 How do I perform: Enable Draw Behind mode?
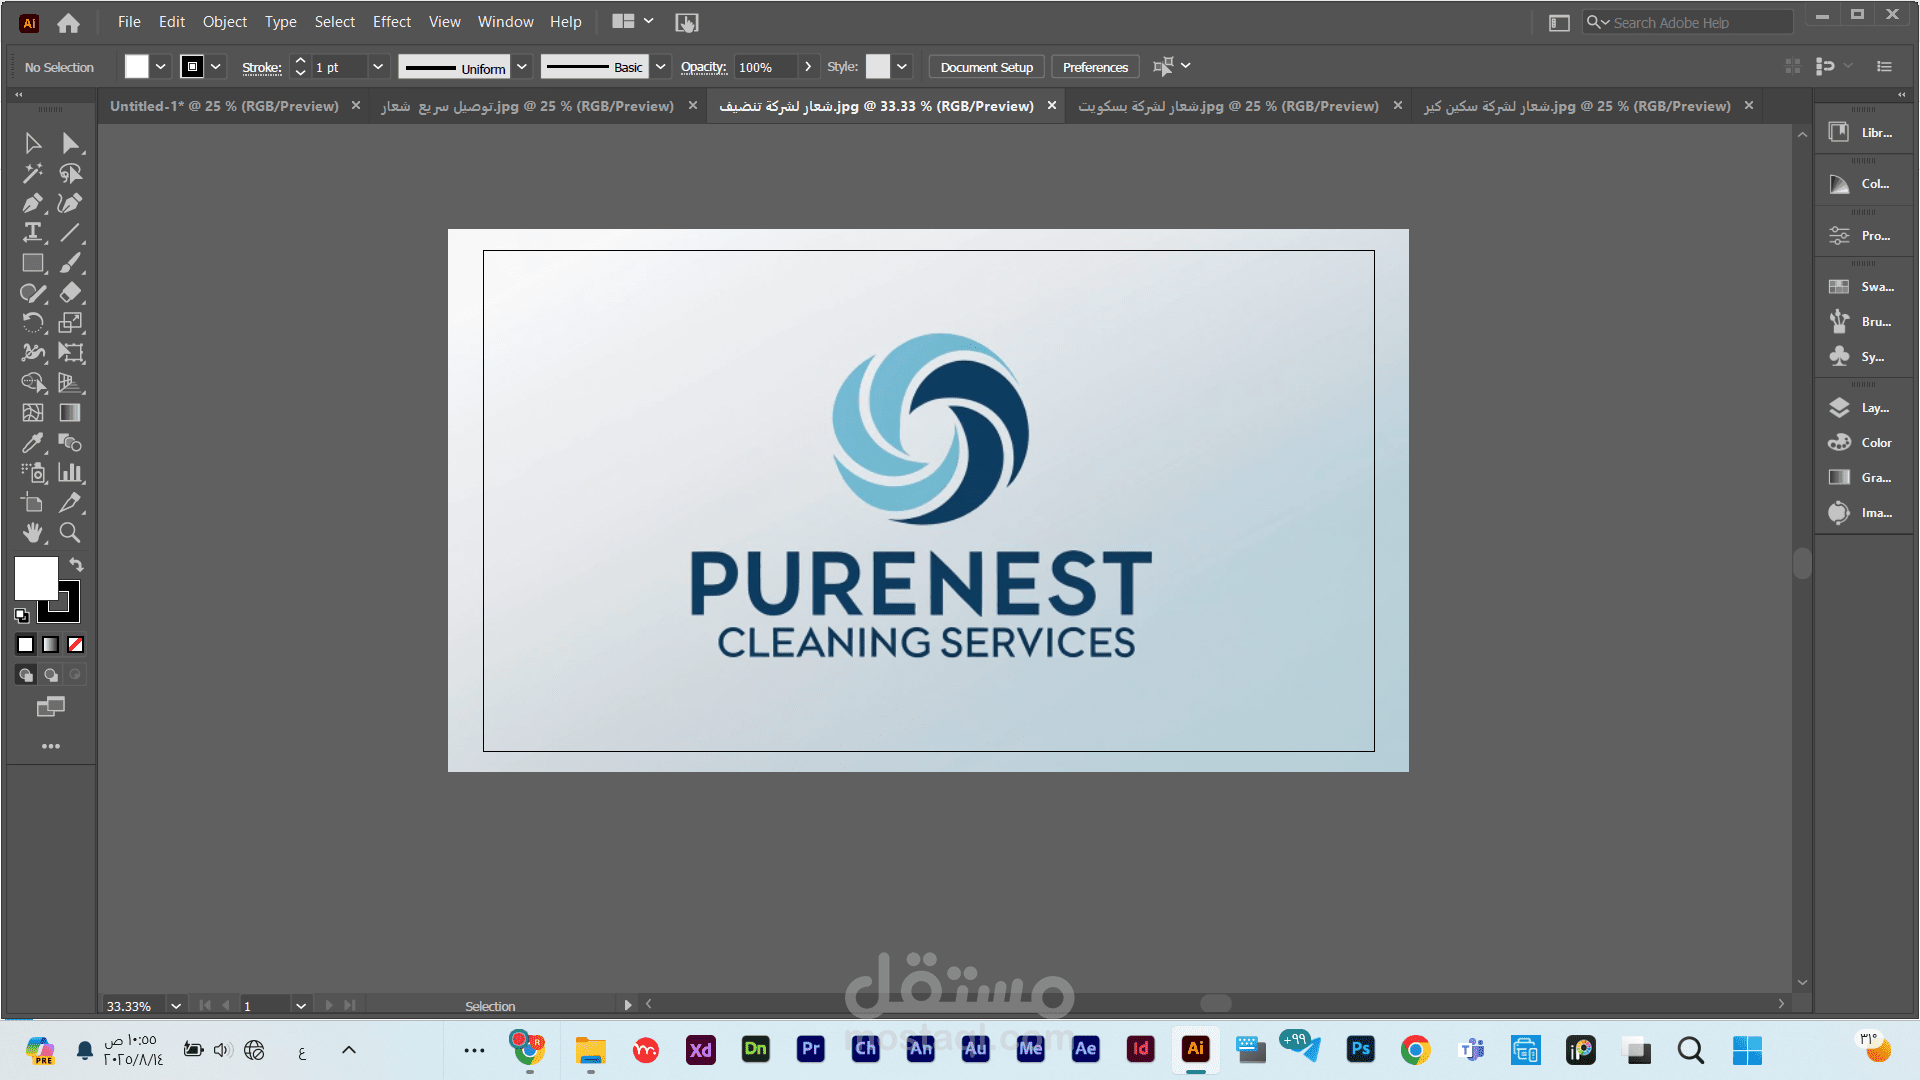coord(51,675)
